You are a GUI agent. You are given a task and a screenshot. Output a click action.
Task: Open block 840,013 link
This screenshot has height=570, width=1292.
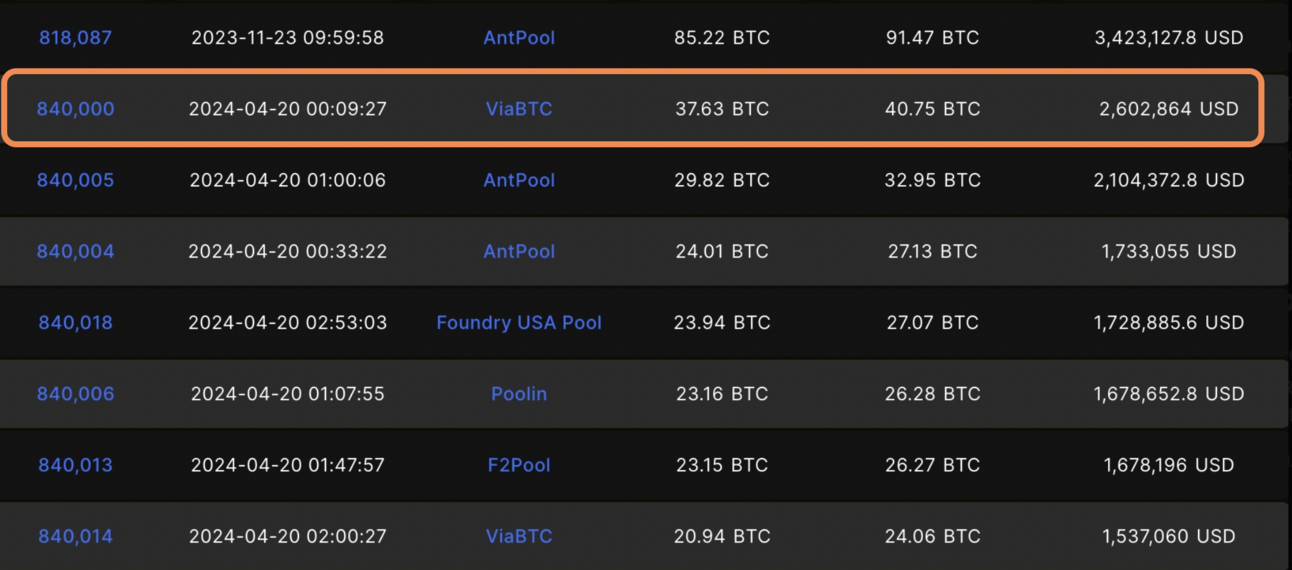click(75, 465)
